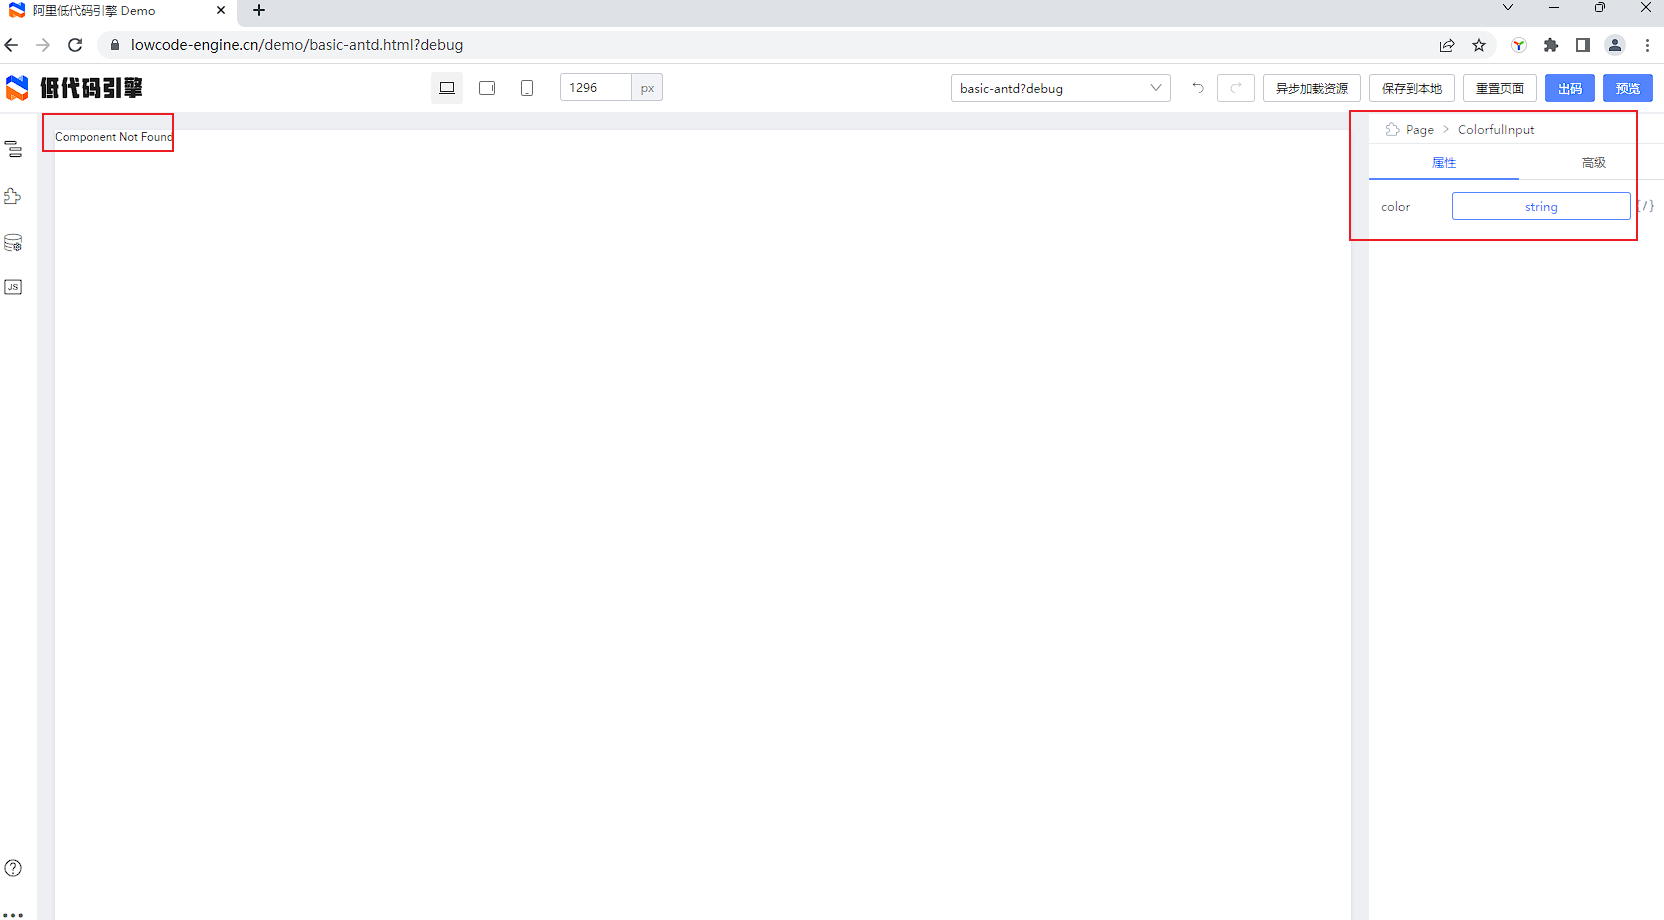Click the colorful Y extension icon
Image resolution: width=1664 pixels, height=920 pixels.
[x=1519, y=45]
